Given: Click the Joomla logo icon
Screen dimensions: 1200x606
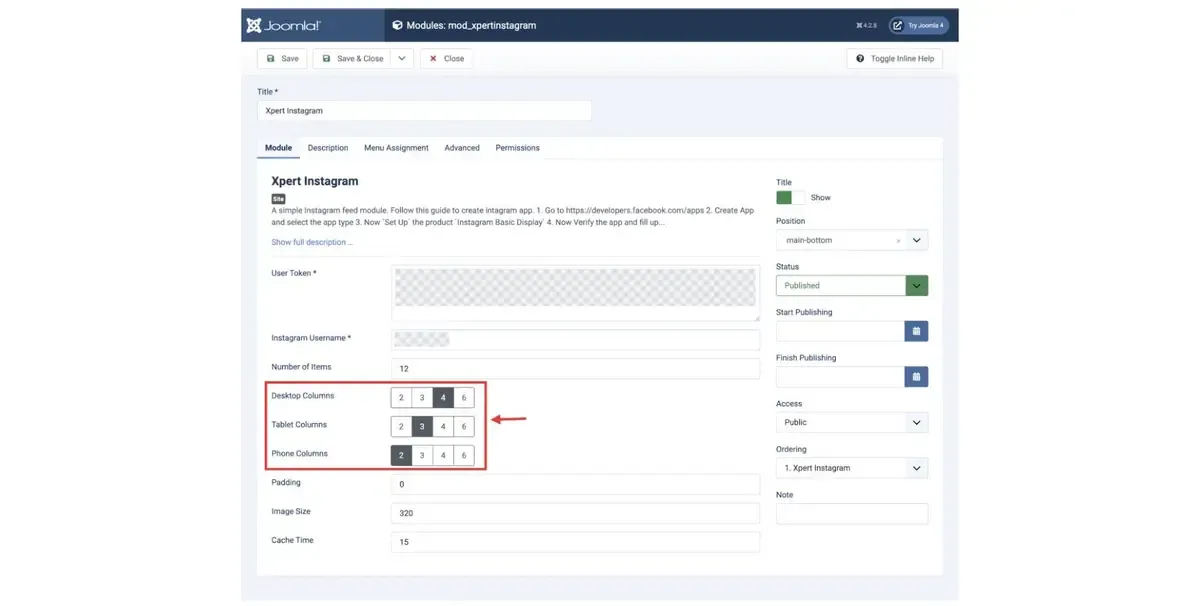Looking at the screenshot, I should coord(254,26).
